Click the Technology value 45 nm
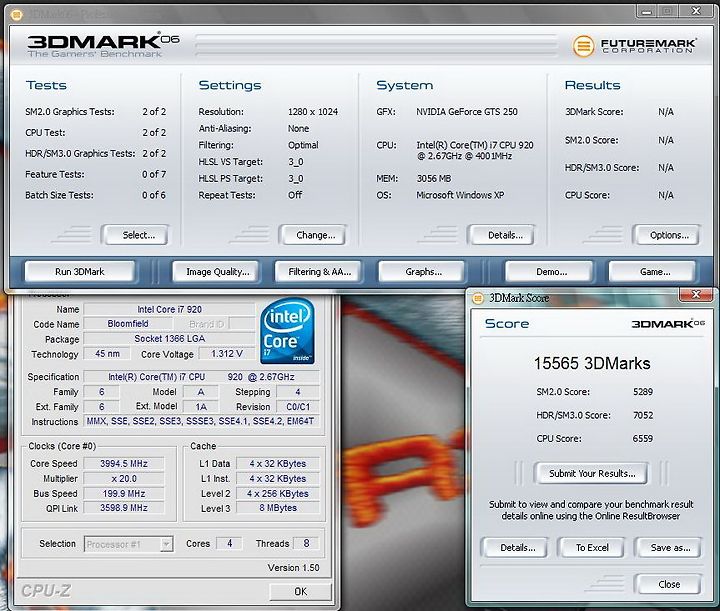Screen dimensions: 720x611 coord(107,353)
